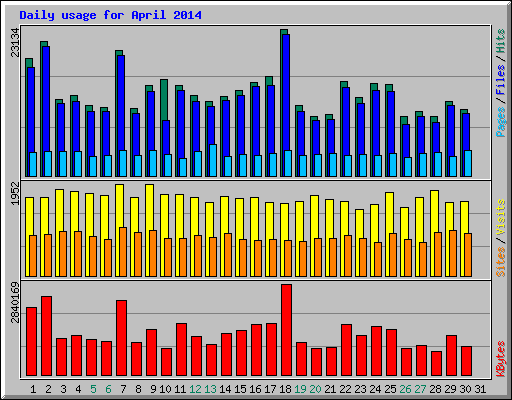512x400 pixels.
Task: Click the 'Pages' legend label
Action: click(501, 122)
